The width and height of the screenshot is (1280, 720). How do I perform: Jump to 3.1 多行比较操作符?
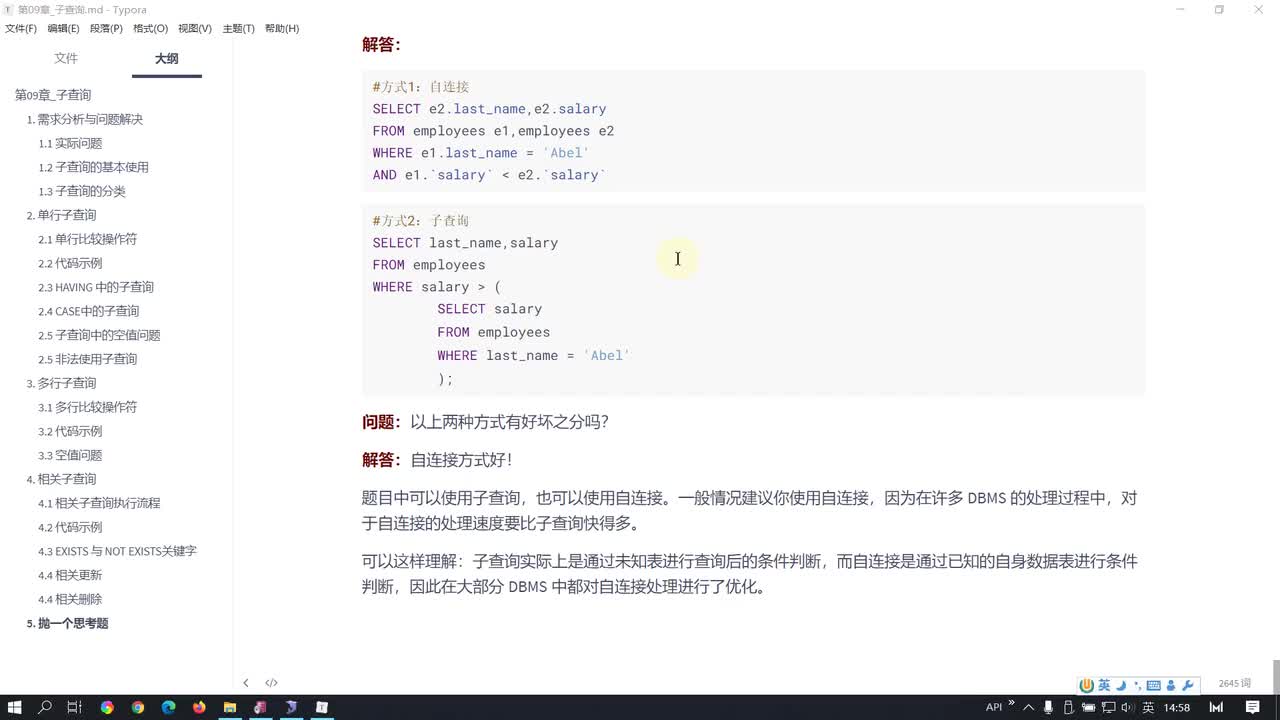coord(88,407)
